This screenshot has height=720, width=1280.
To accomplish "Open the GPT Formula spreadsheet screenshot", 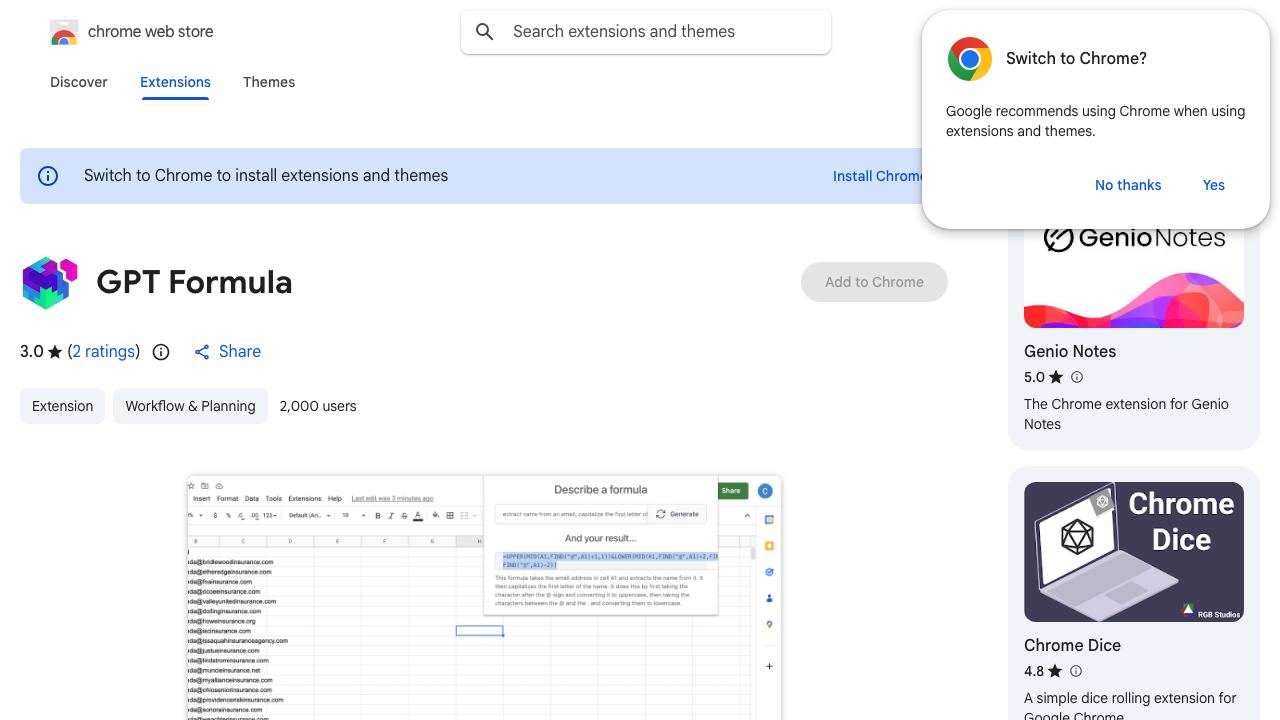I will pos(484,598).
